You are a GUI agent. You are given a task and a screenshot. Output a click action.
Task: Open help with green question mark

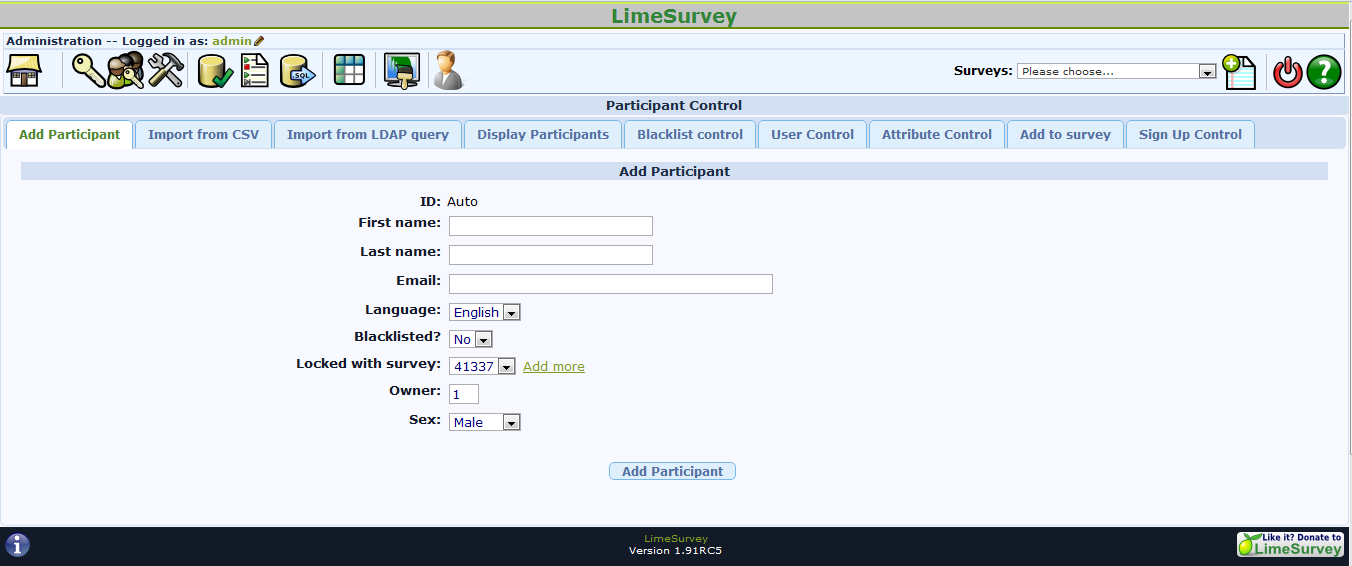pos(1323,72)
